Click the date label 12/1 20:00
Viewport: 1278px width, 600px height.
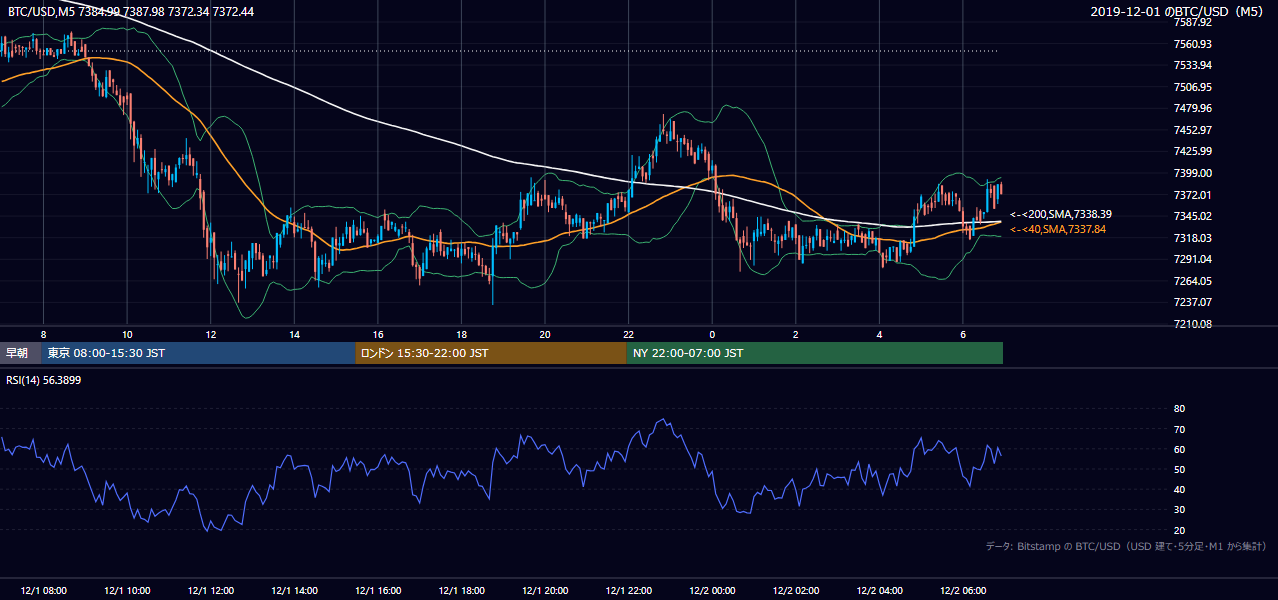tap(544, 591)
